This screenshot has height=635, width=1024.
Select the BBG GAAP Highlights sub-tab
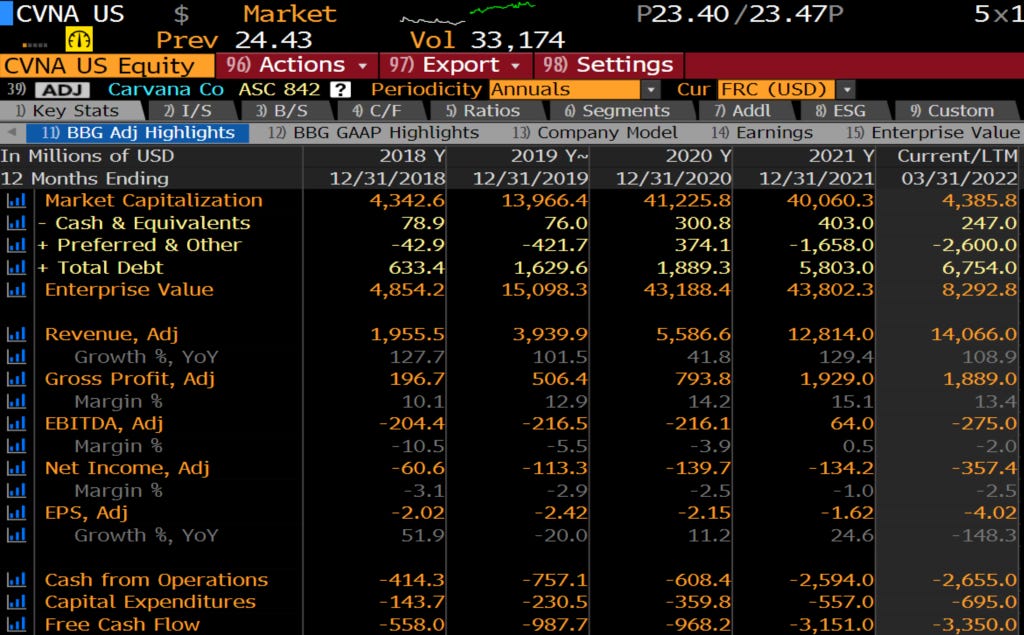pos(374,133)
